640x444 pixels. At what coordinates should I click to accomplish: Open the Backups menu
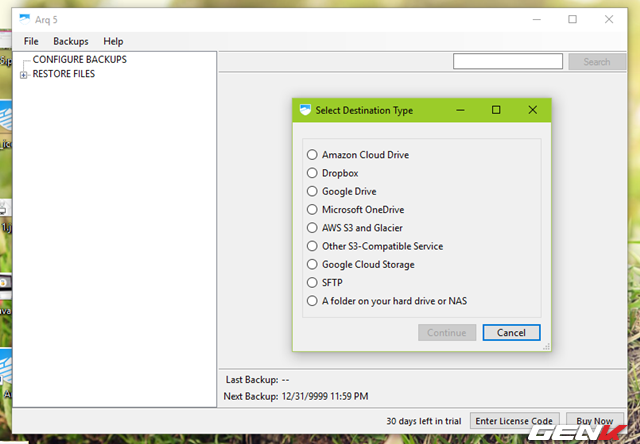click(x=71, y=42)
